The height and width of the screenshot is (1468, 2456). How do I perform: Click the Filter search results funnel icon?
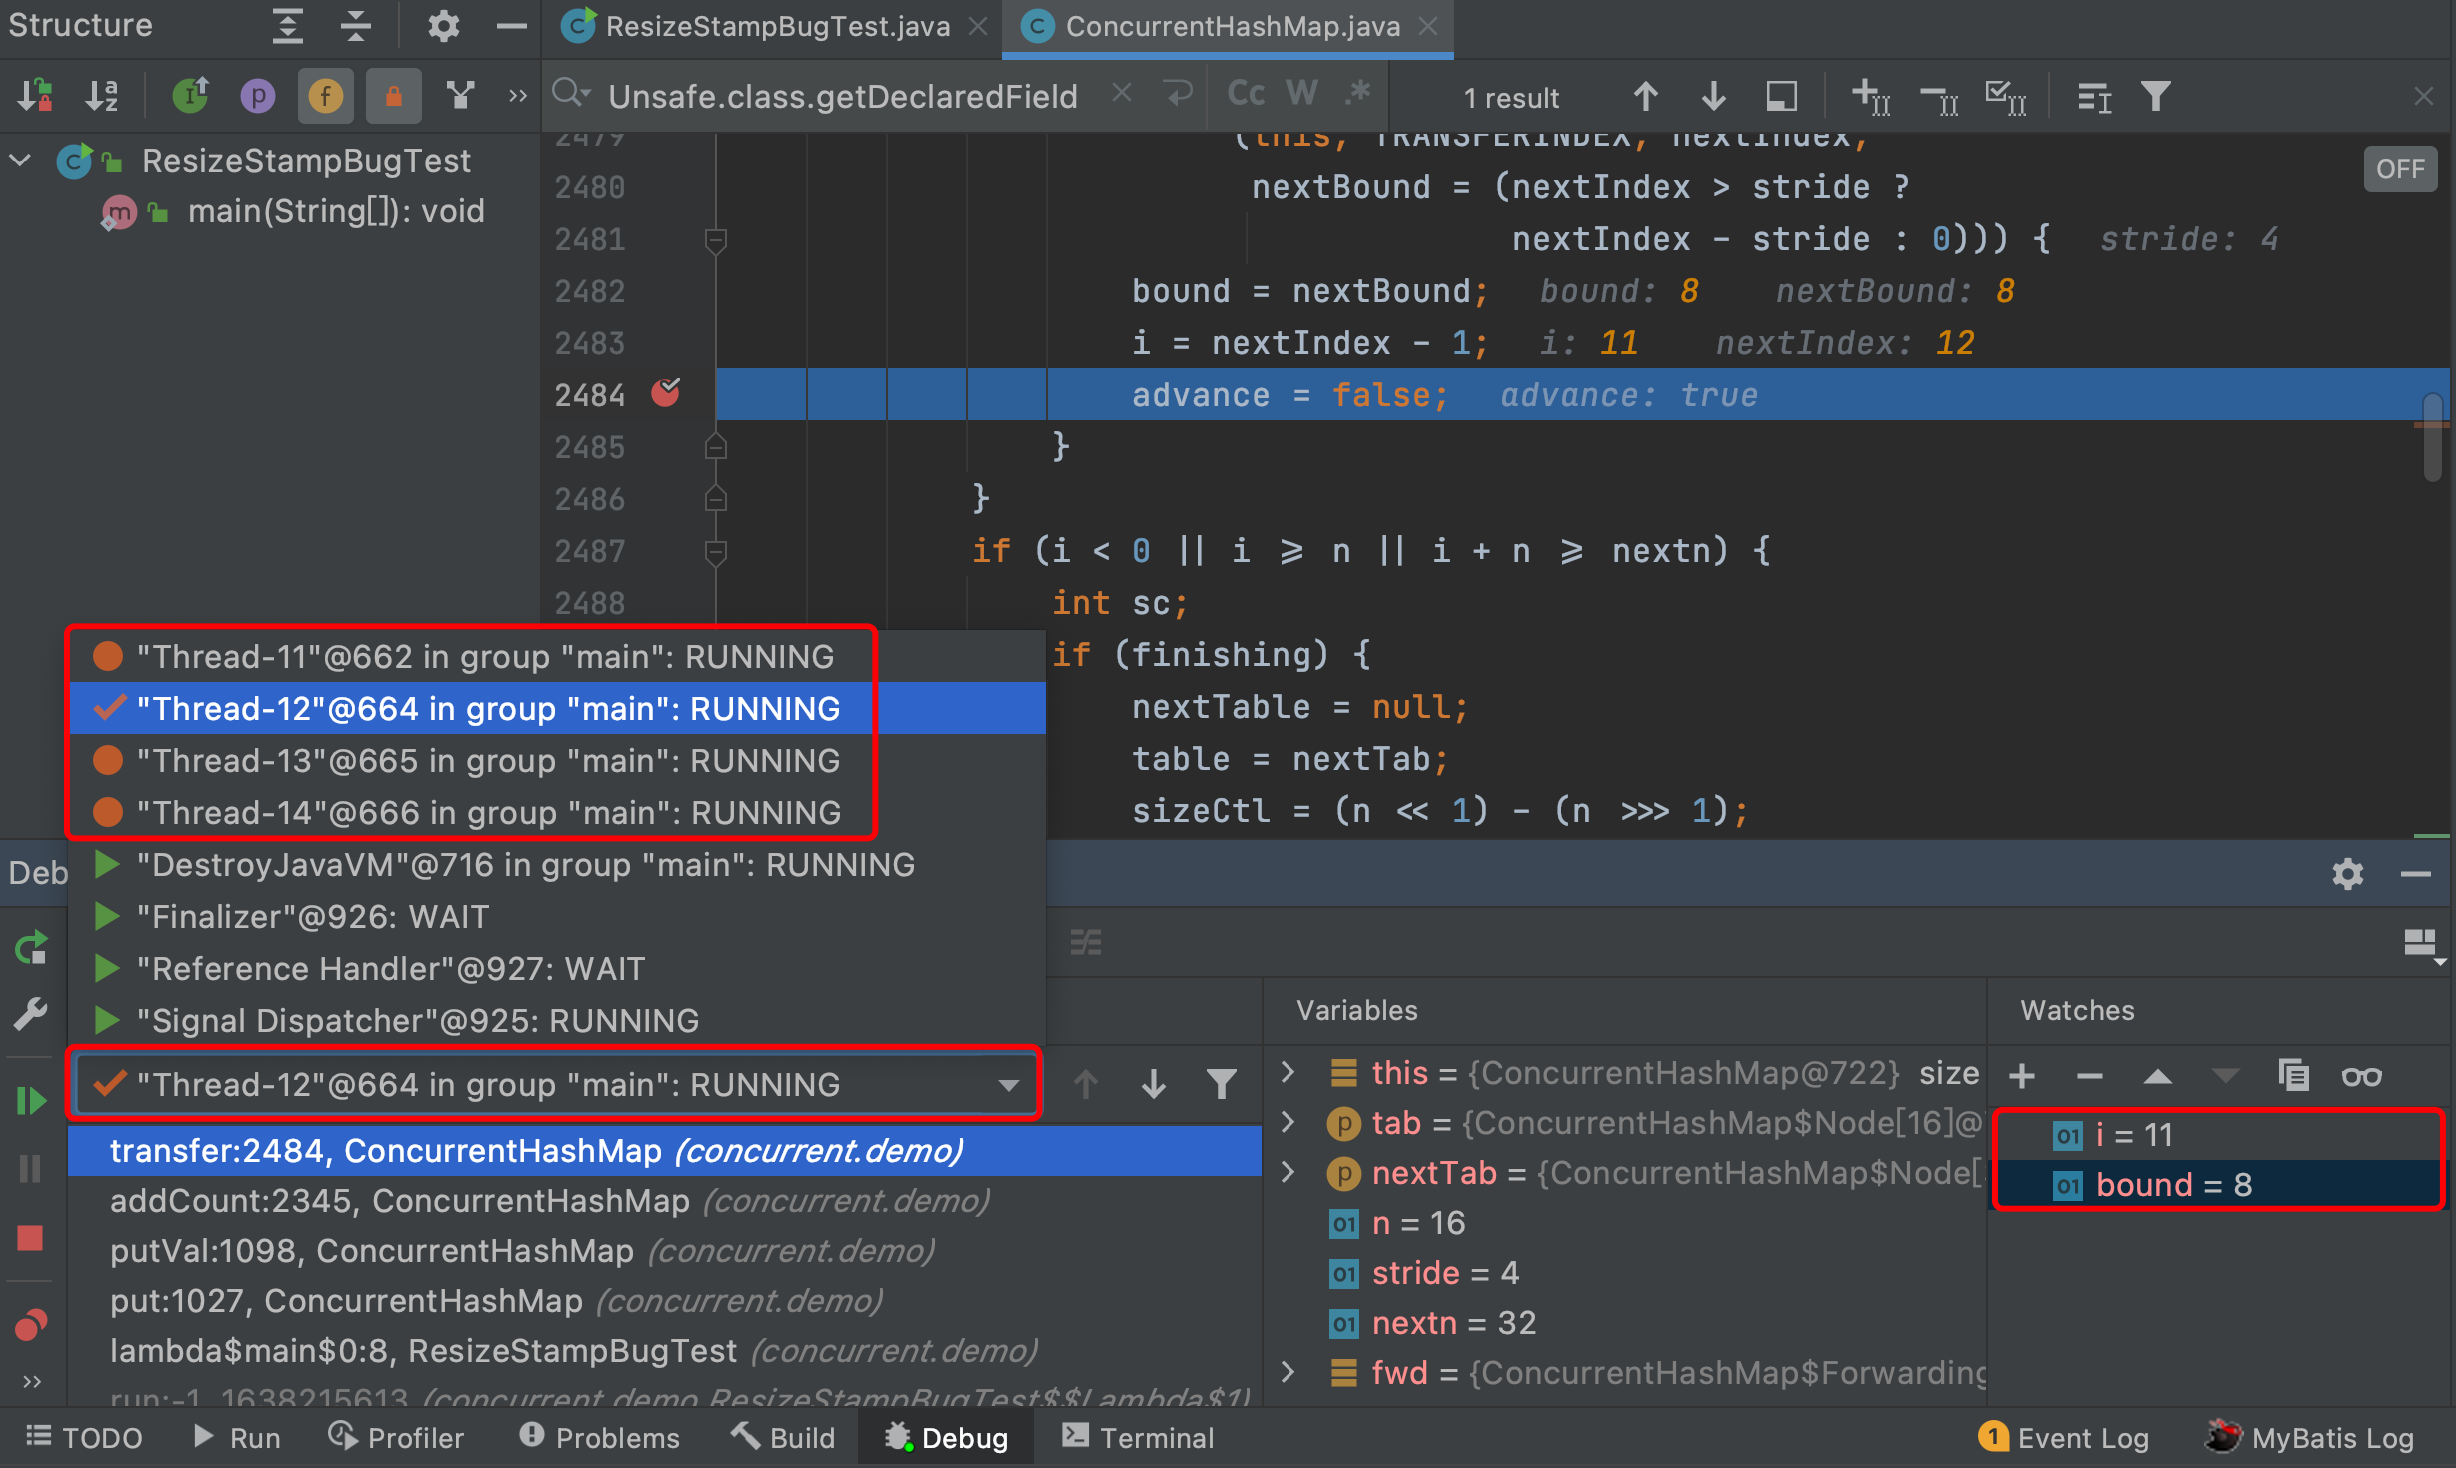tap(2156, 97)
